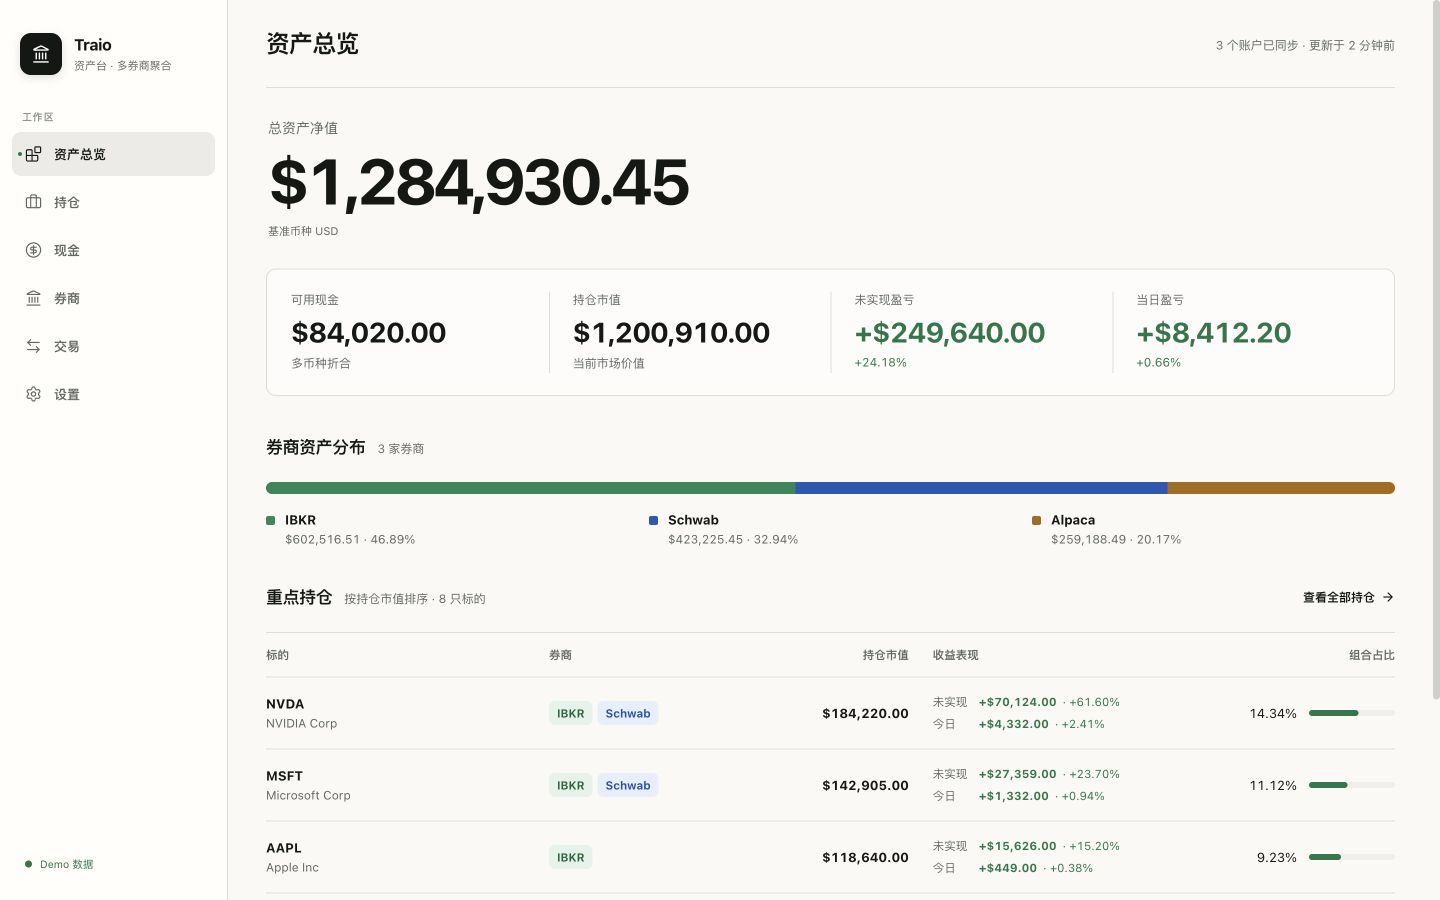
Task: Click the green IBKR segment of distribution bar
Action: click(x=530, y=488)
